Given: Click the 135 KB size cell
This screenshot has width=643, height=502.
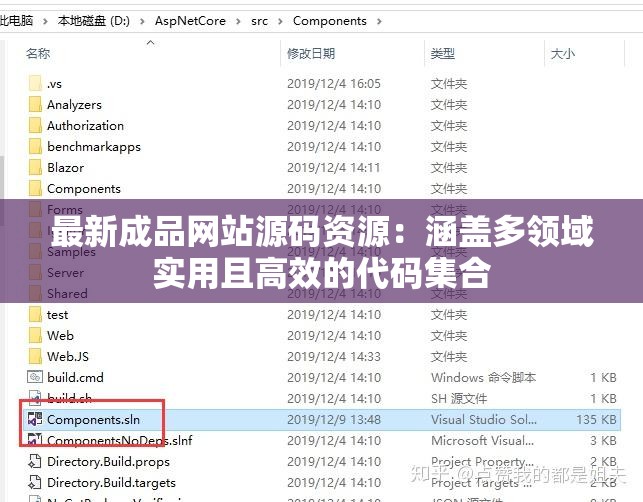Looking at the screenshot, I should click(x=596, y=420).
